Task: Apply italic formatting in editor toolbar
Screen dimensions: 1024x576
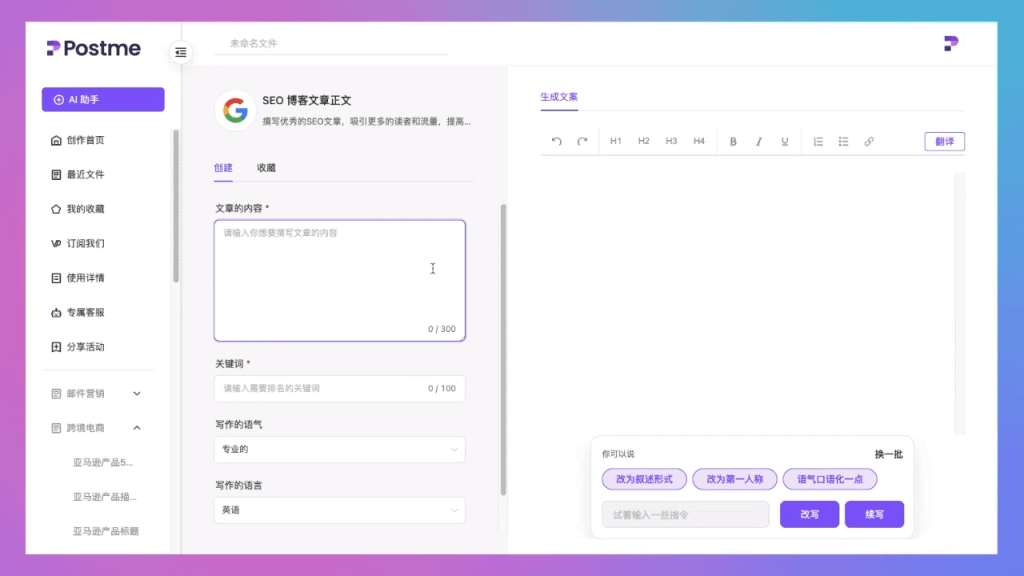Action: pyautogui.click(x=759, y=141)
